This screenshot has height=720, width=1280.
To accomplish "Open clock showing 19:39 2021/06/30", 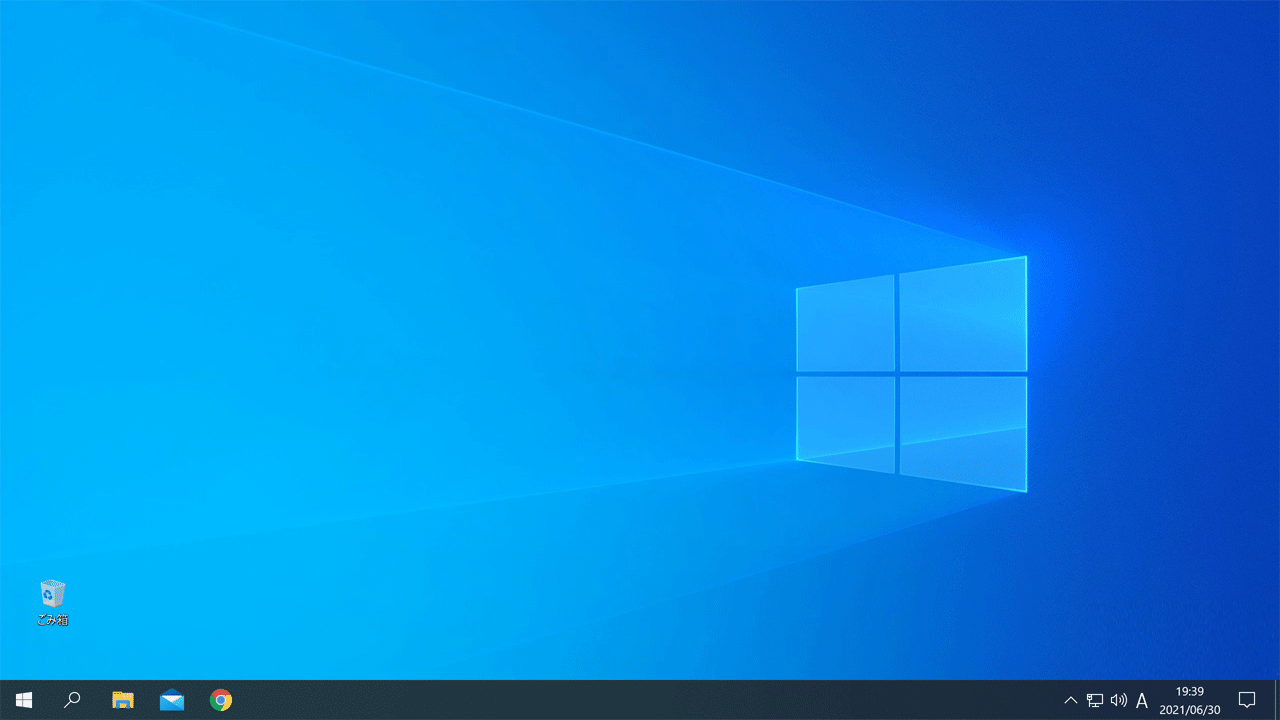I will click(1190, 700).
